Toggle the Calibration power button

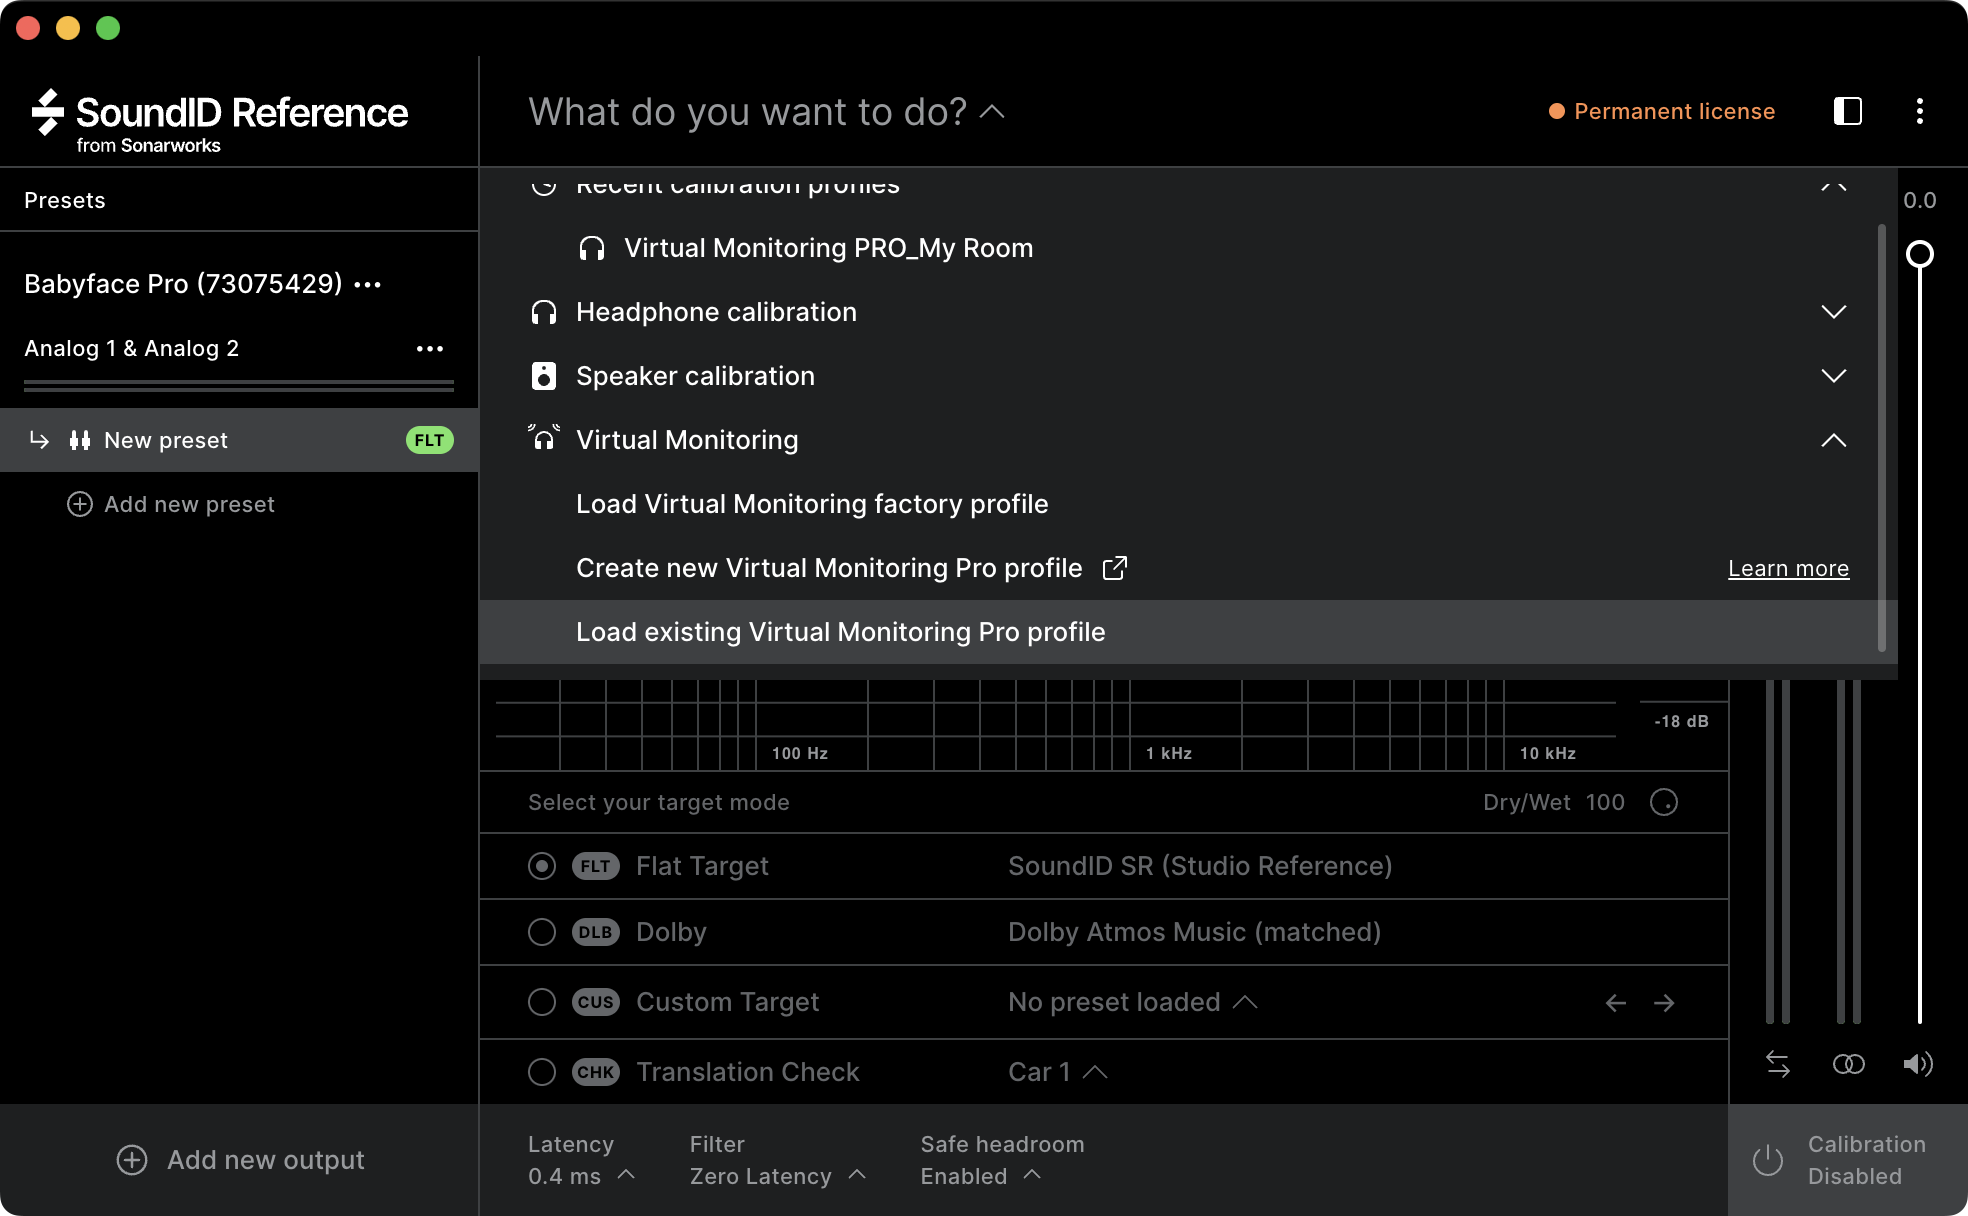pyautogui.click(x=1768, y=1160)
